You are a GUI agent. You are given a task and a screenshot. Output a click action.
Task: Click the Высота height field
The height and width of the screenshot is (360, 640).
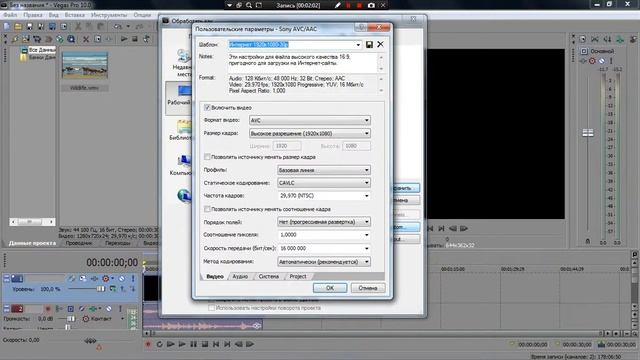pyautogui.click(x=356, y=146)
